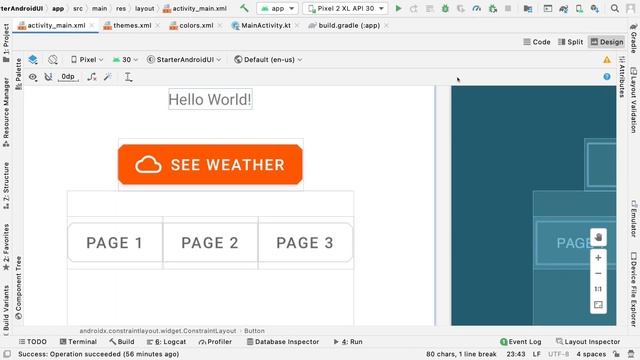Run the app with the green play button
Image resolution: width=640 pixels, height=360 pixels.
click(399, 8)
